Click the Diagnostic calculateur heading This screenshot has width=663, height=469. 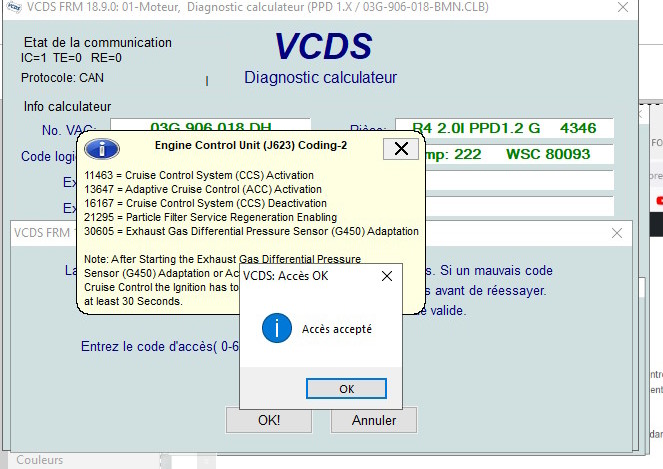click(321, 77)
